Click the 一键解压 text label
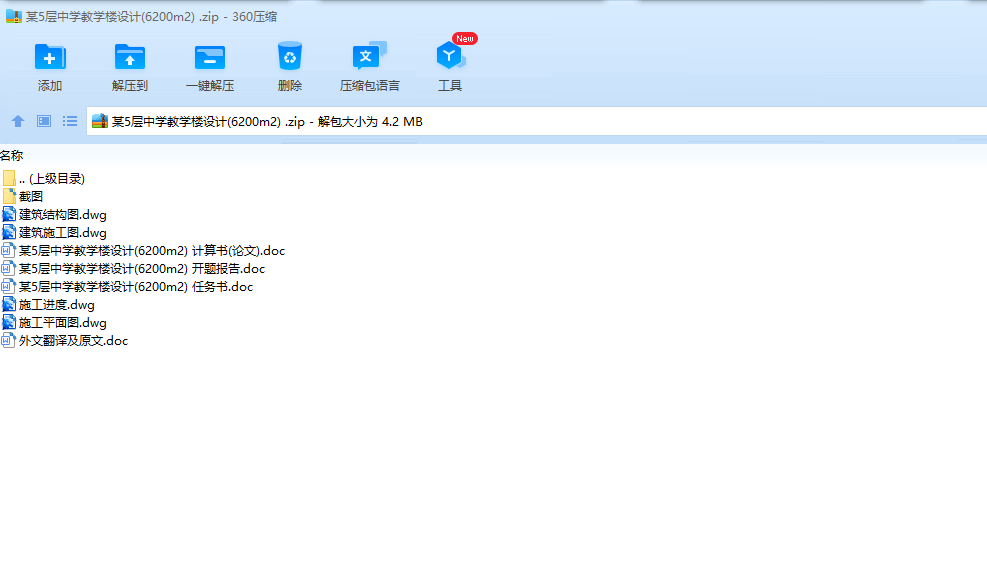 [210, 86]
